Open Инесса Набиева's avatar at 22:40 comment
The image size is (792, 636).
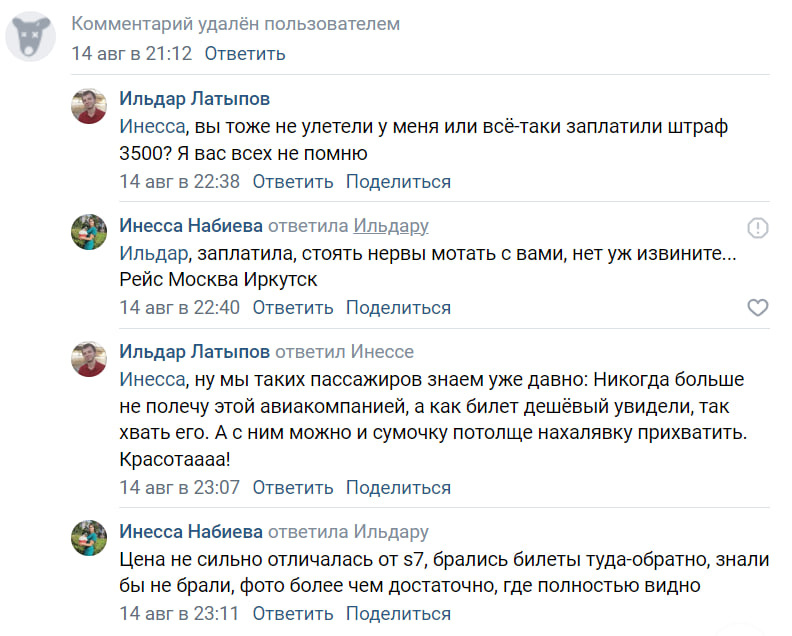click(x=89, y=232)
